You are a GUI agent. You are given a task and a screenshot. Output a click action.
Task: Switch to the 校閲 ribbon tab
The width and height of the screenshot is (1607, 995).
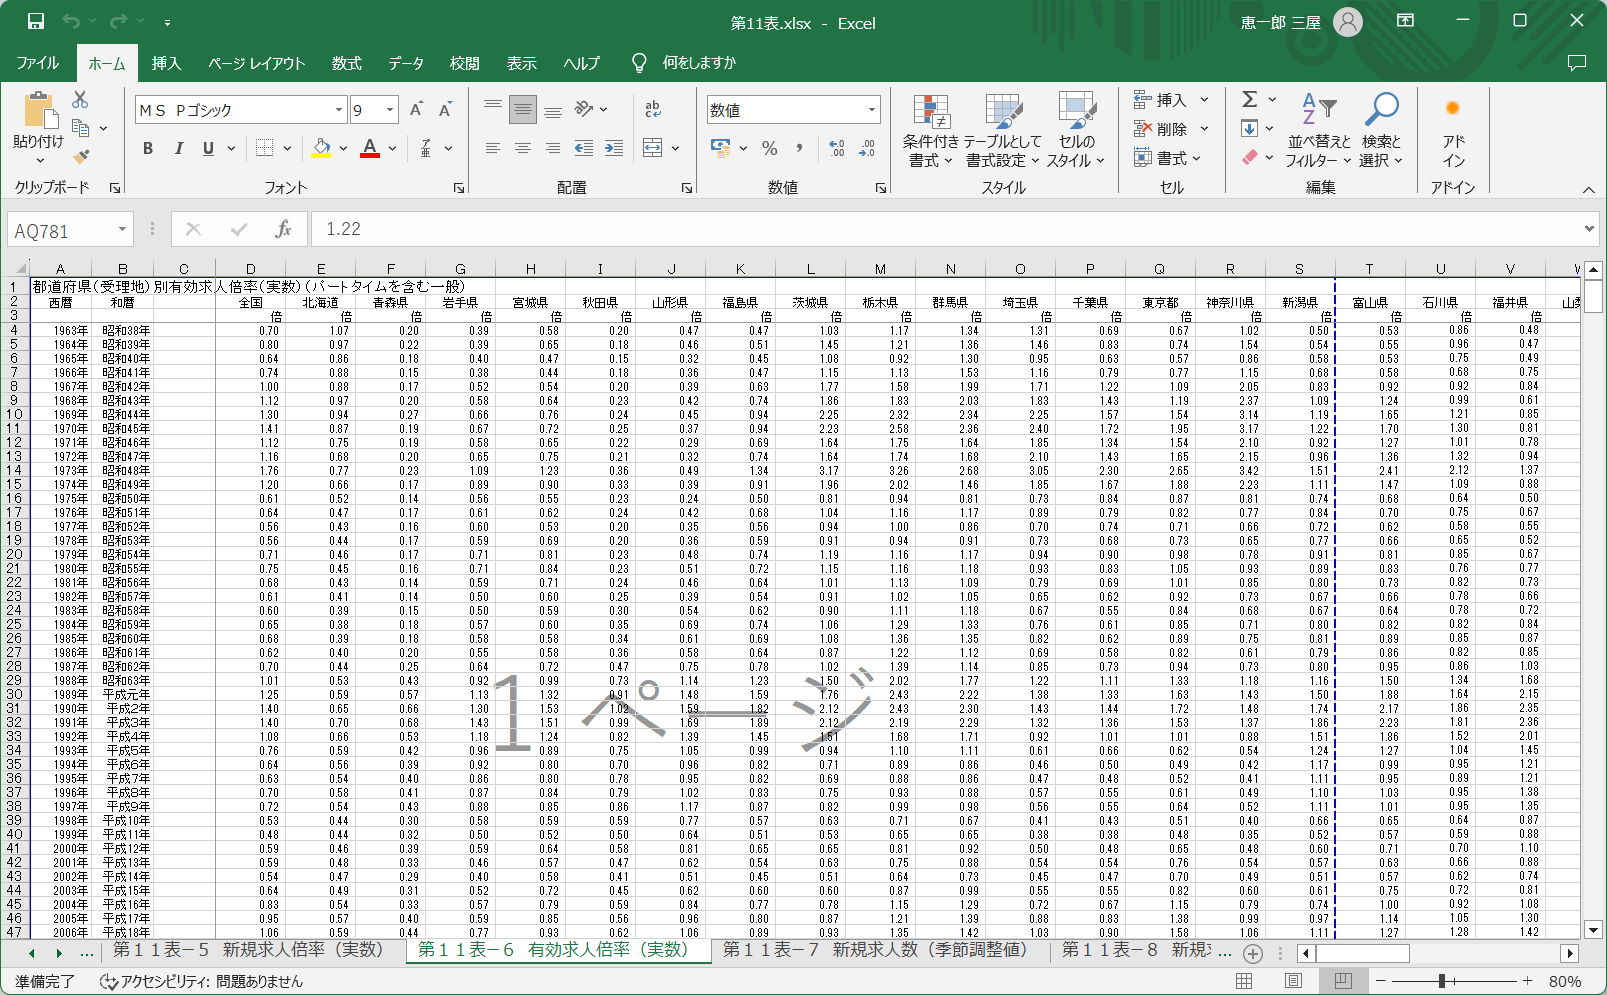464,63
